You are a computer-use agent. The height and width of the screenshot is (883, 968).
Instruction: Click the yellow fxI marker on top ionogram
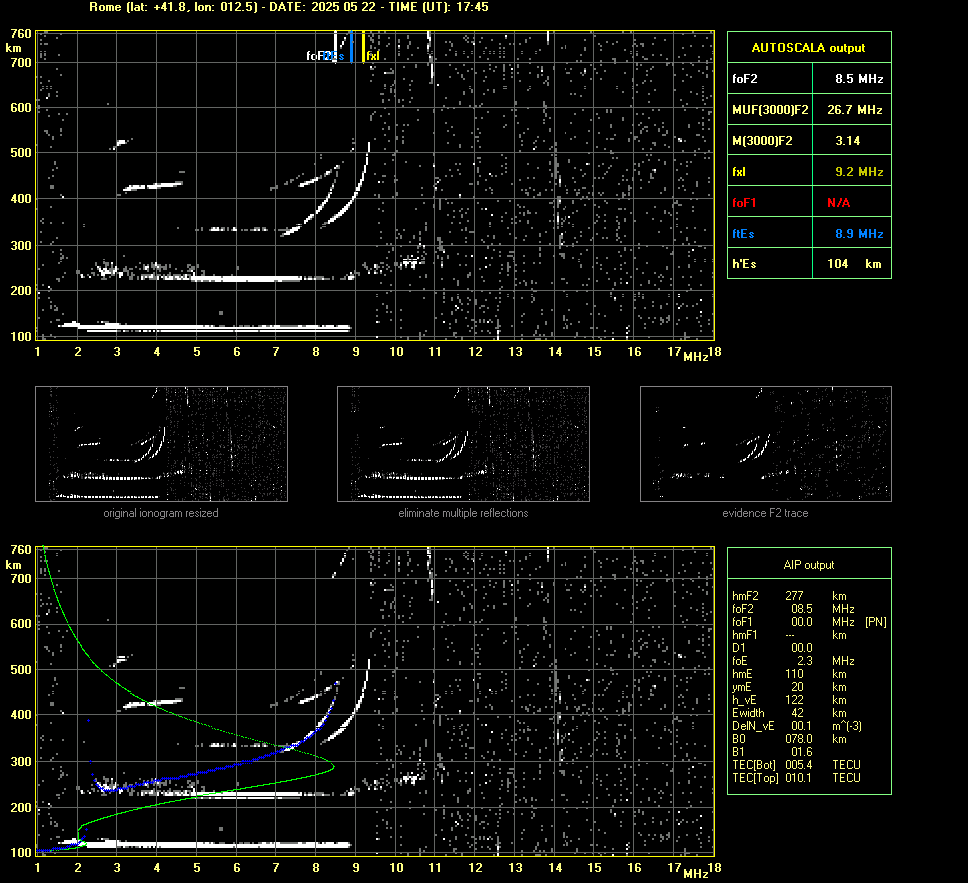[363, 47]
